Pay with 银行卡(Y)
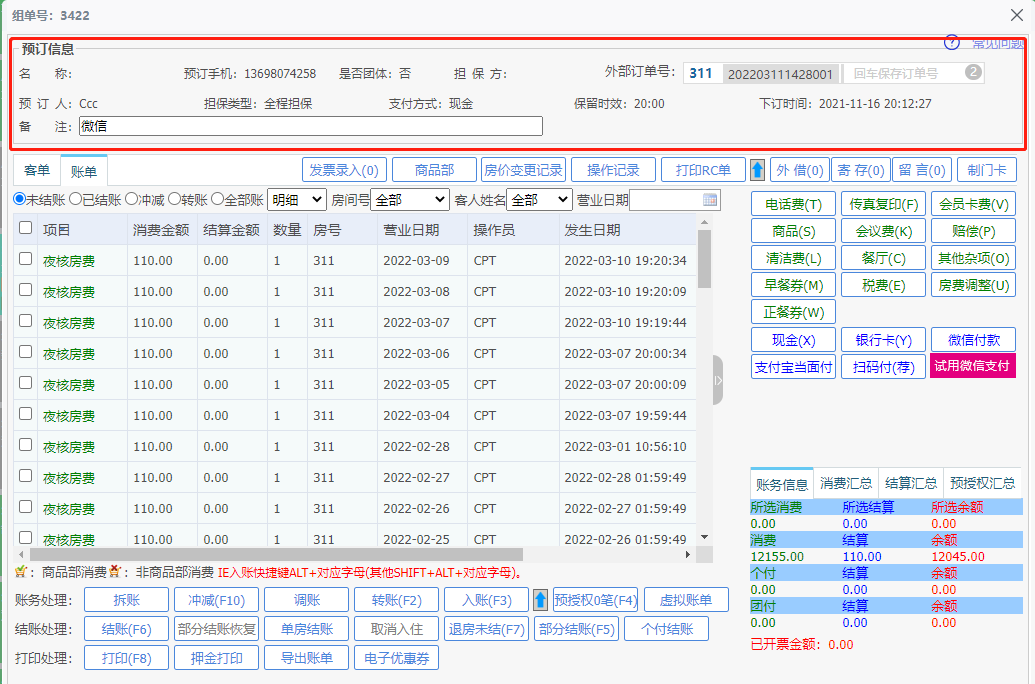 pyautogui.click(x=883, y=340)
